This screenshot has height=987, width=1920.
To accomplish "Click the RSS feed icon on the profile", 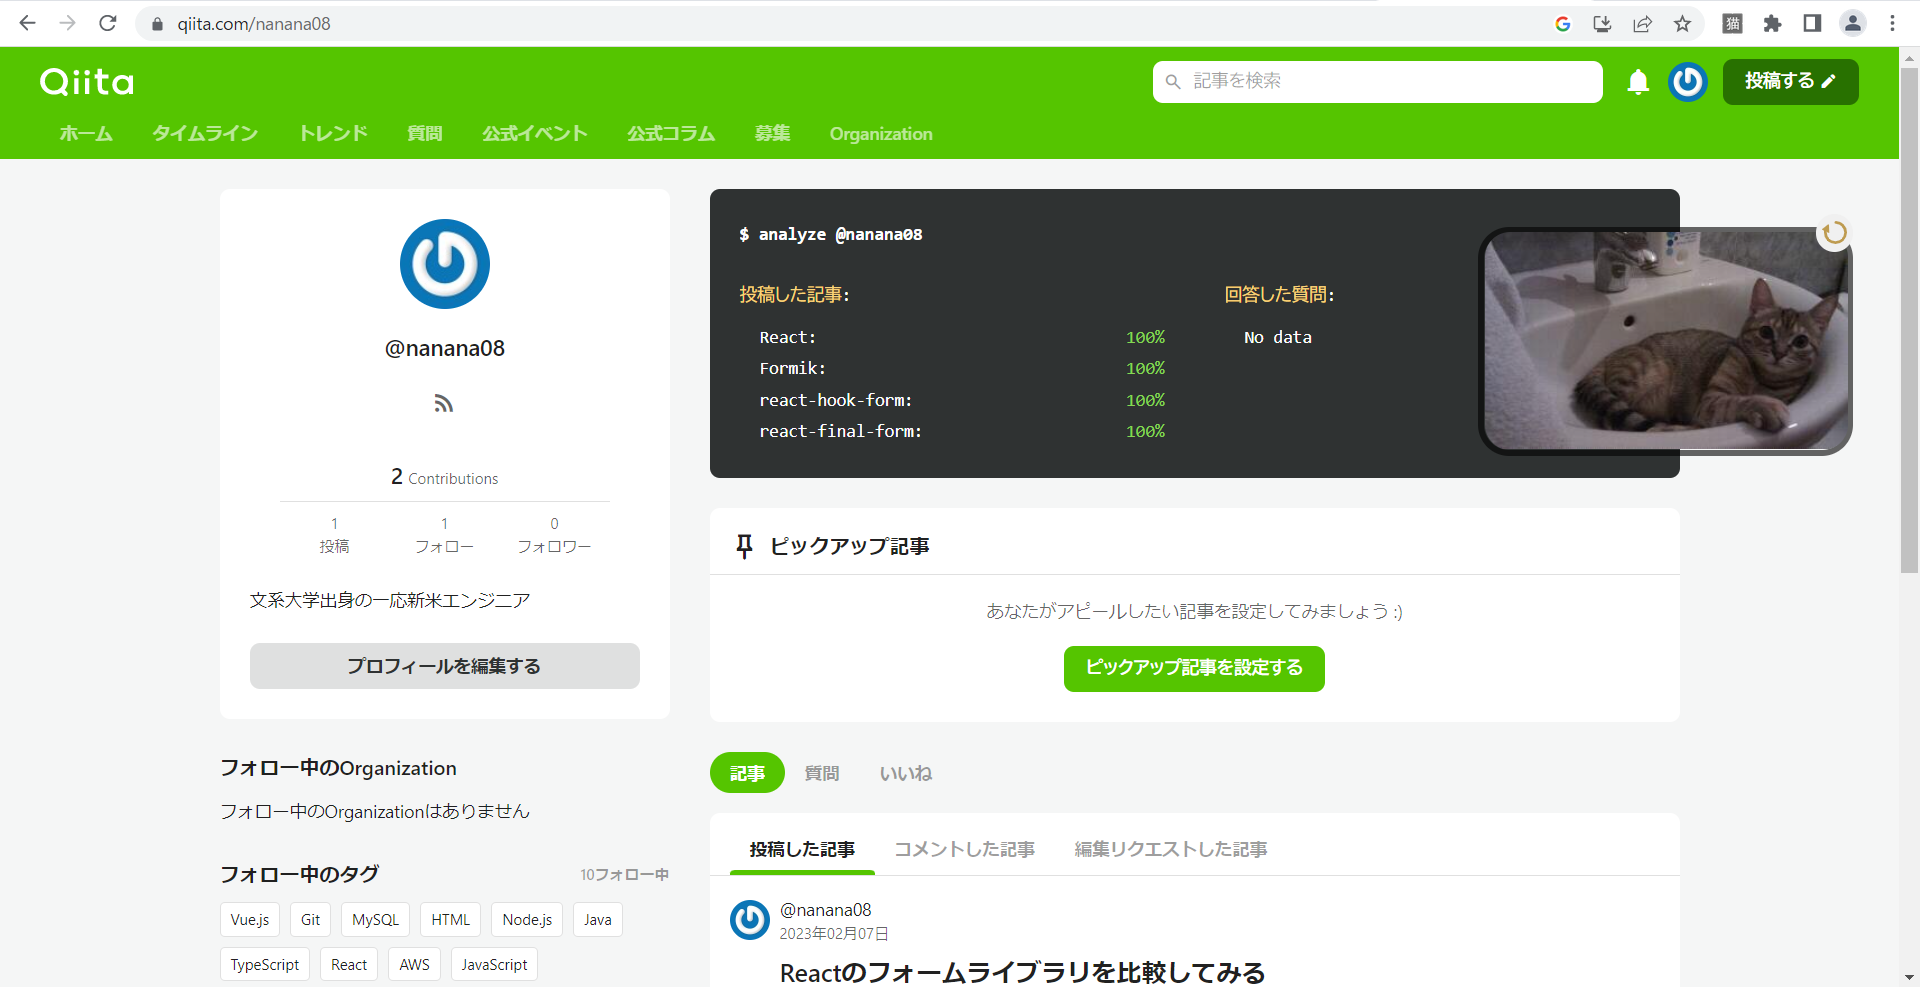I will coord(444,403).
